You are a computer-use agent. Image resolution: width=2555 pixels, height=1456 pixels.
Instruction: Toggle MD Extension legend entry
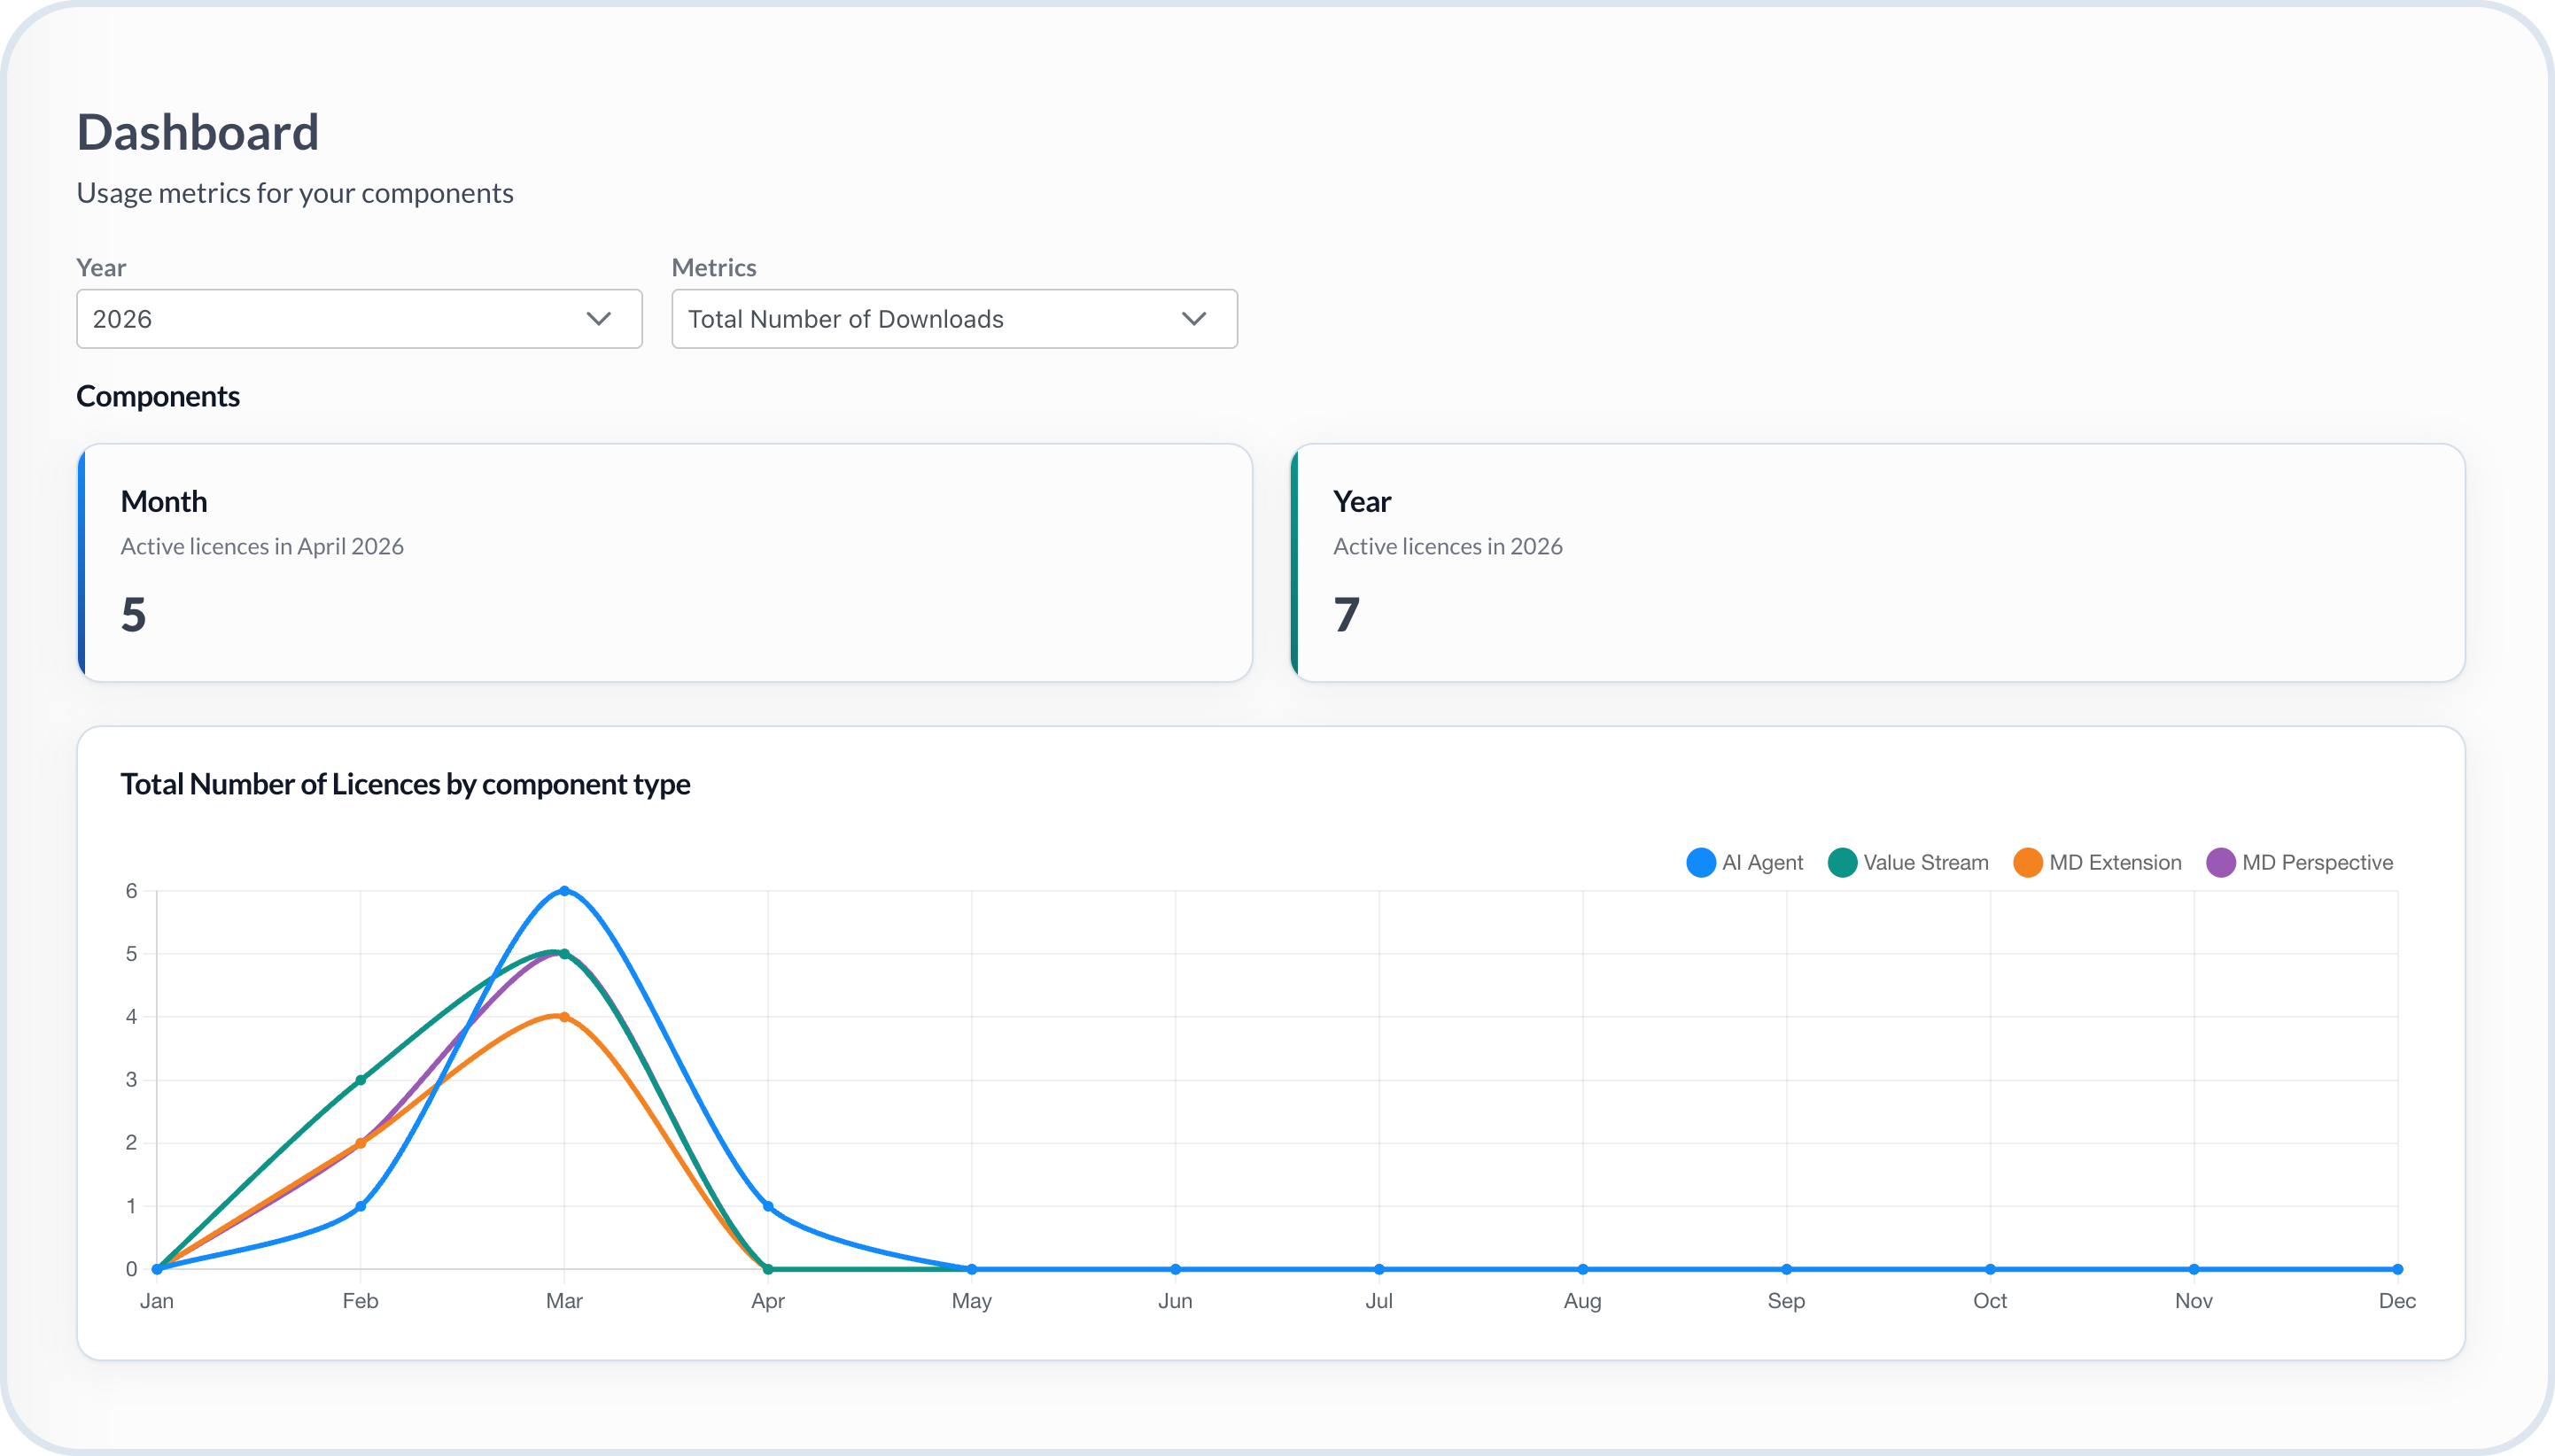2097,862
